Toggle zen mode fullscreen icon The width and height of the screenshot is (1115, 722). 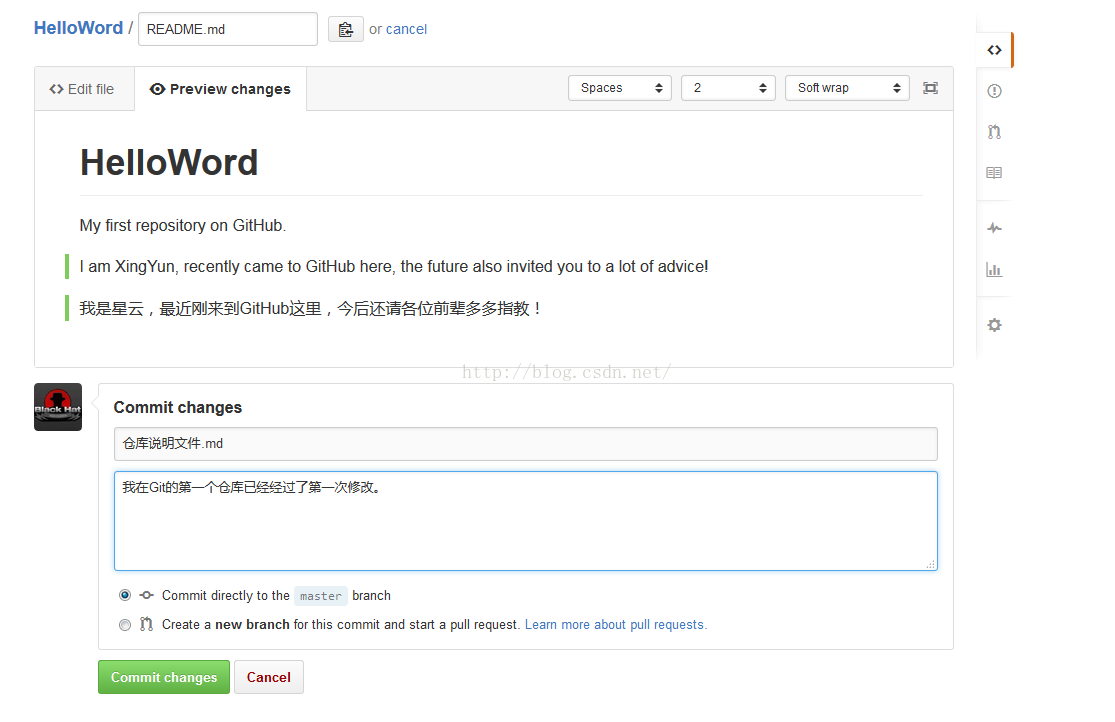pyautogui.click(x=930, y=88)
